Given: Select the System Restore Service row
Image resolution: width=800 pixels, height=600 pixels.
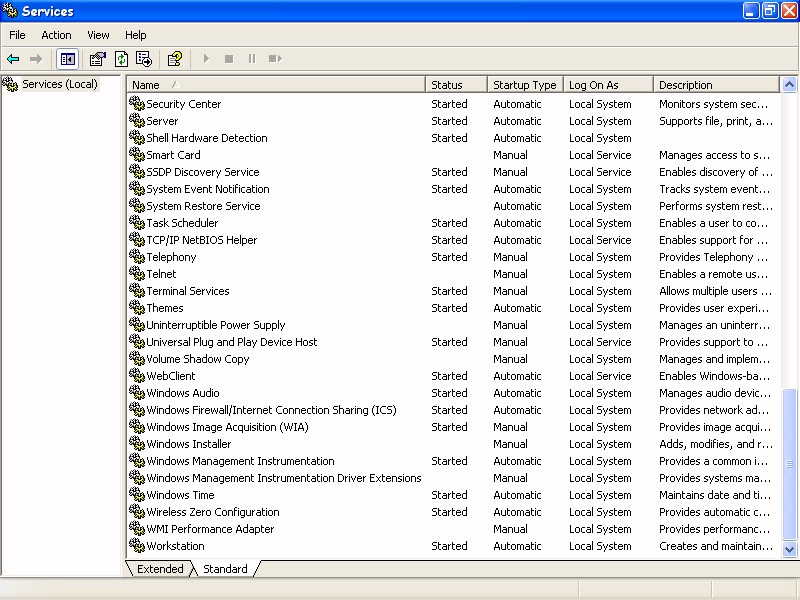Looking at the screenshot, I should [x=203, y=206].
